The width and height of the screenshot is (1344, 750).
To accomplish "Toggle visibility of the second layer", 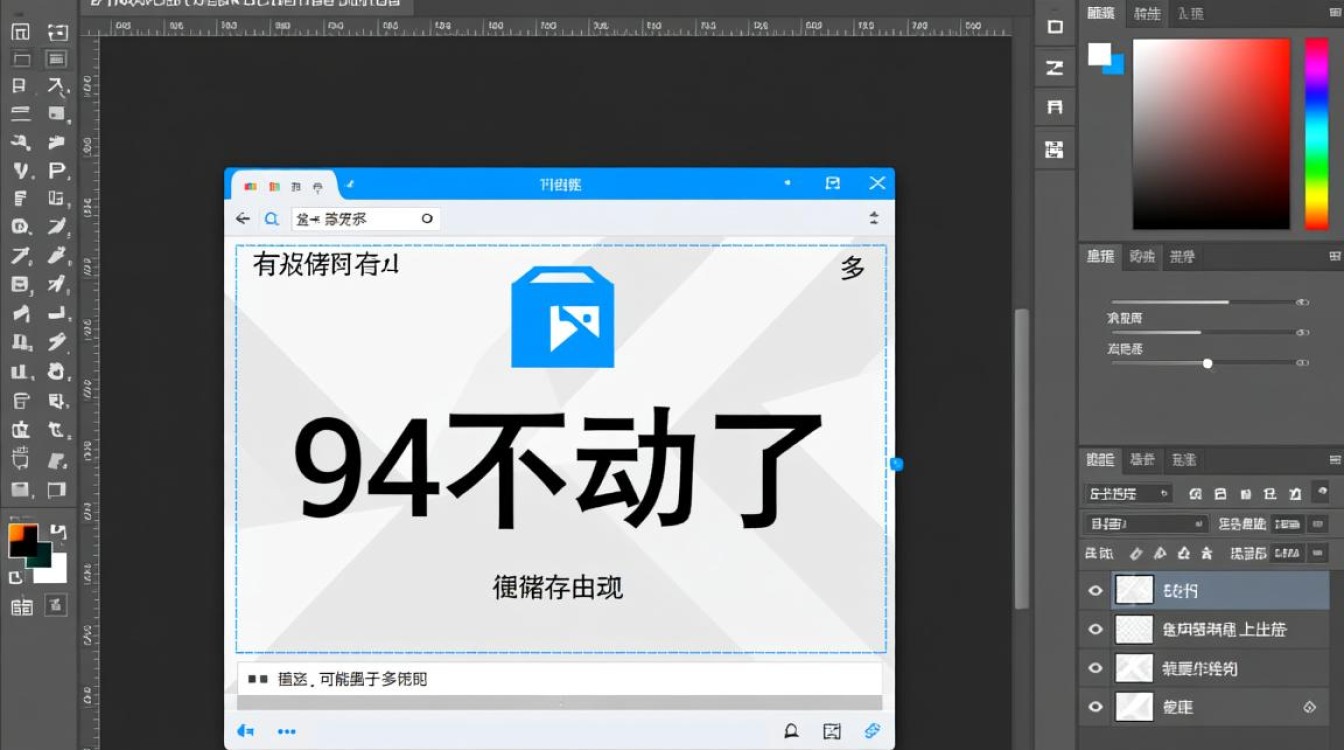I will pyautogui.click(x=1095, y=629).
